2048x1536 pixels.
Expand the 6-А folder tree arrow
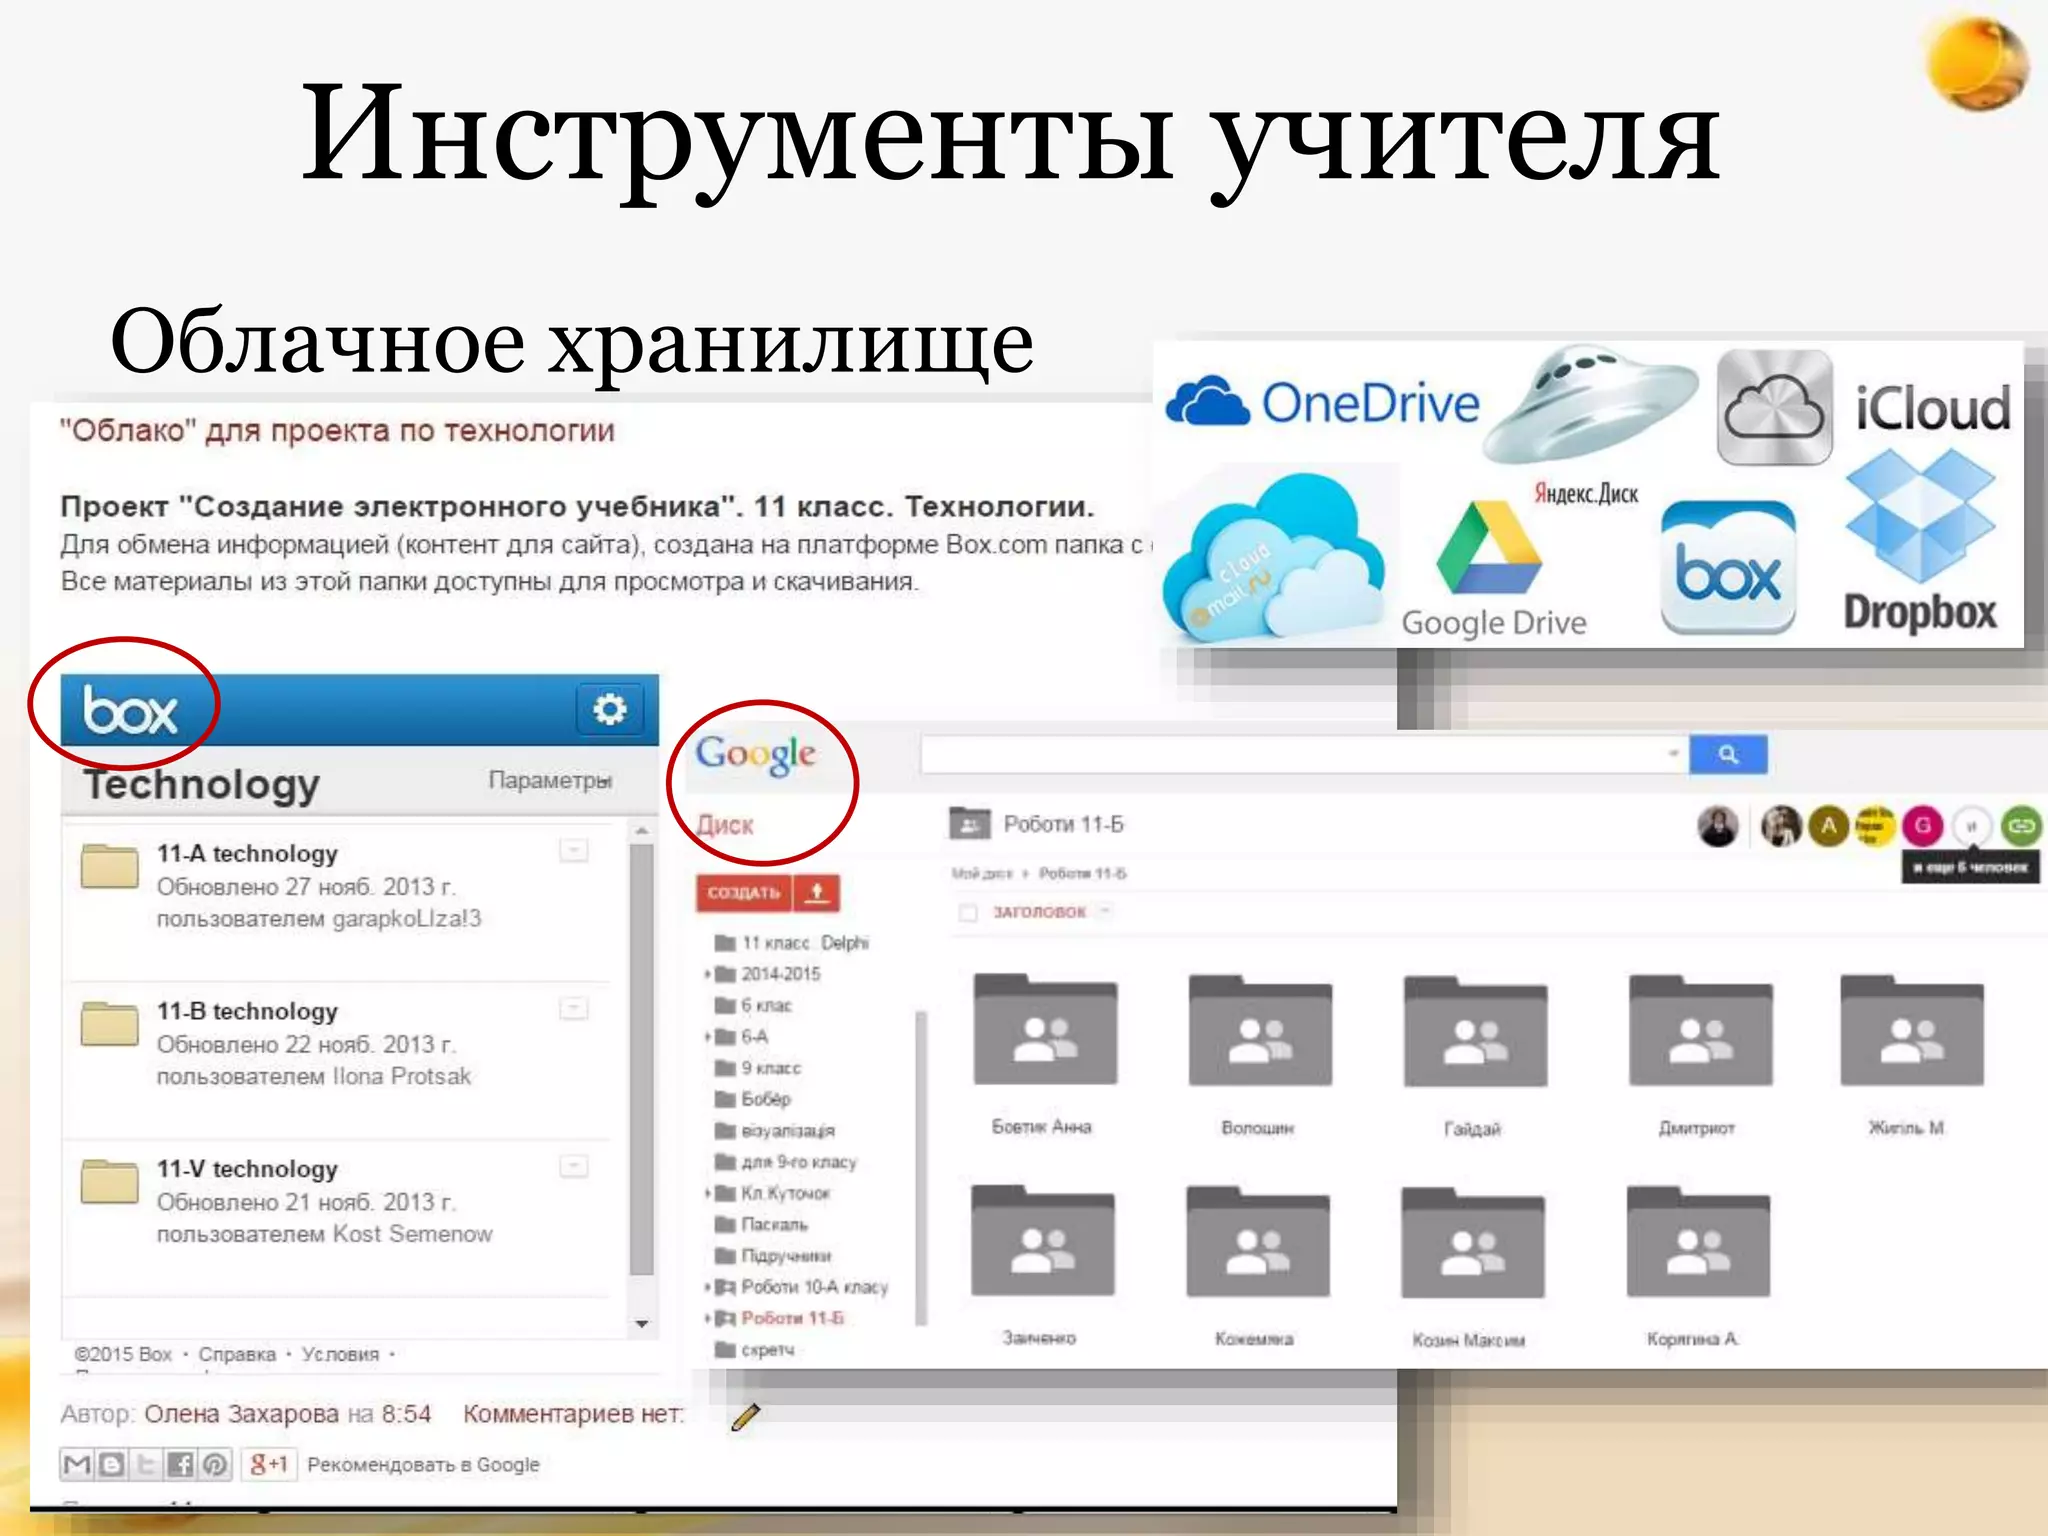click(708, 1037)
